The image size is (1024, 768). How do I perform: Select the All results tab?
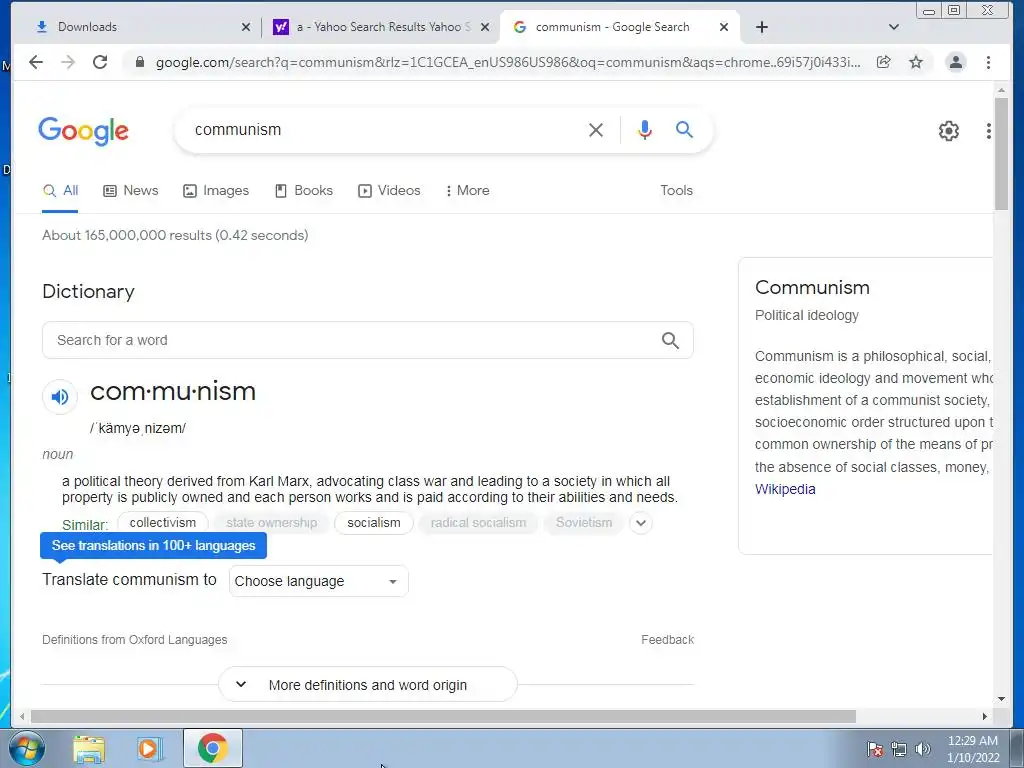[x=60, y=191]
